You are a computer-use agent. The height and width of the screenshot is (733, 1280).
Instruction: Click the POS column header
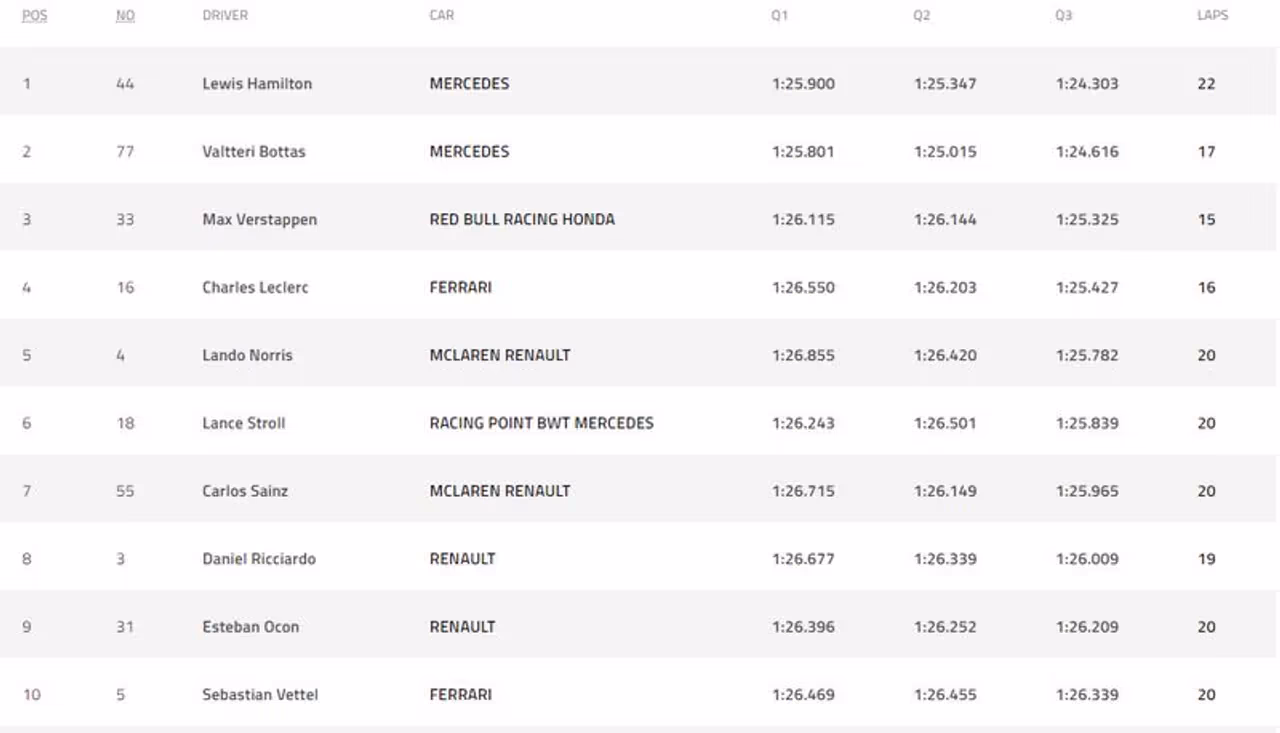pos(34,16)
